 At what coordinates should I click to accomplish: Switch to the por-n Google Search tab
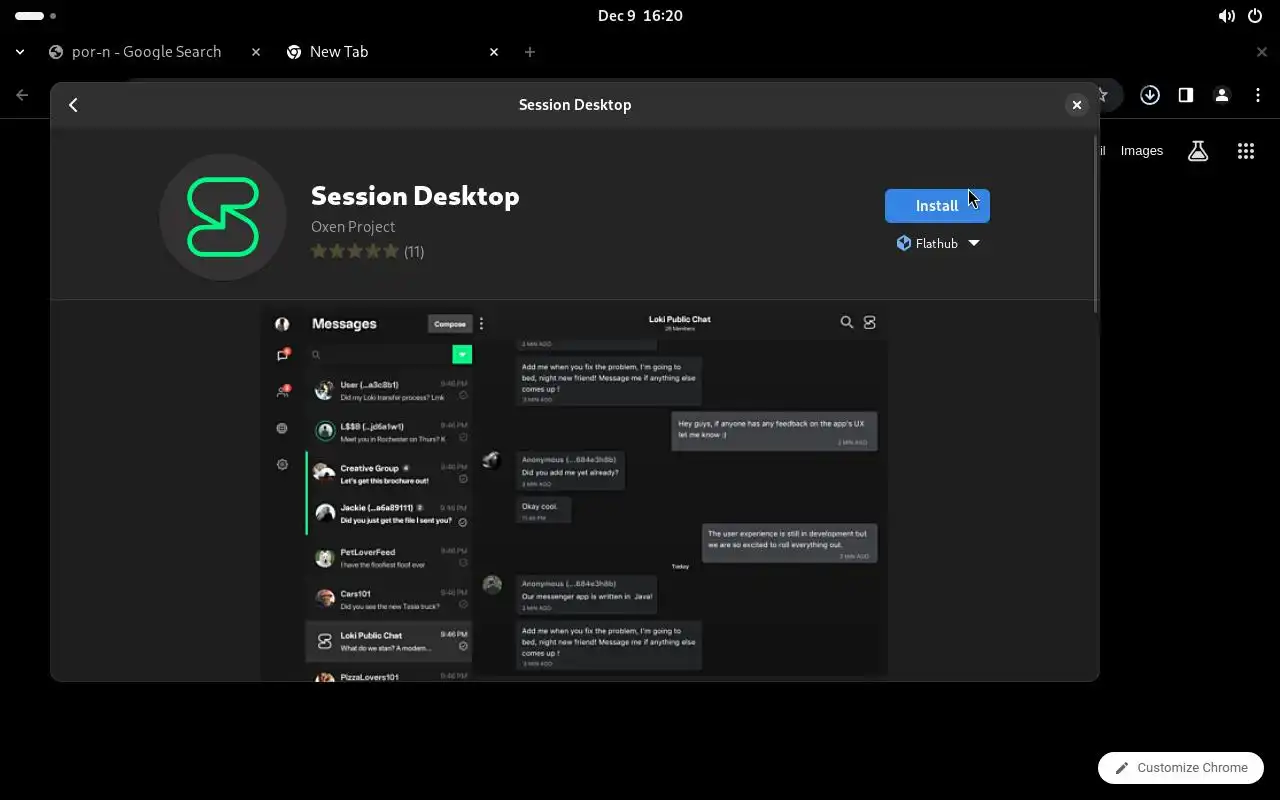146,52
